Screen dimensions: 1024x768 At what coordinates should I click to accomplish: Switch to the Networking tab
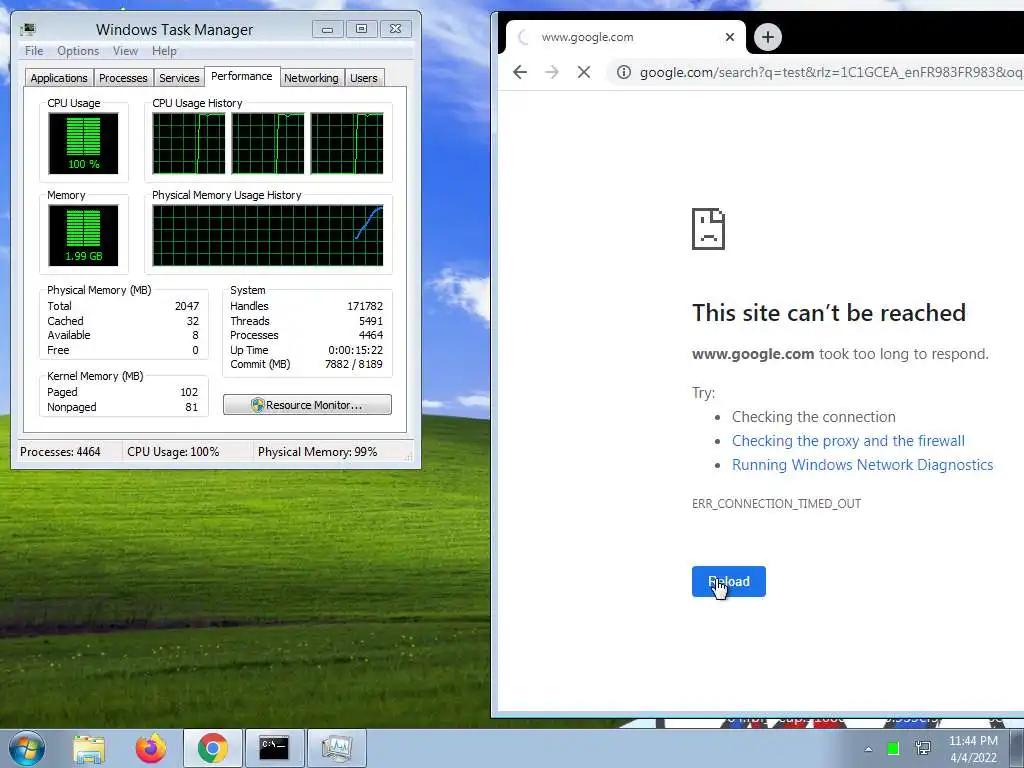pyautogui.click(x=311, y=78)
